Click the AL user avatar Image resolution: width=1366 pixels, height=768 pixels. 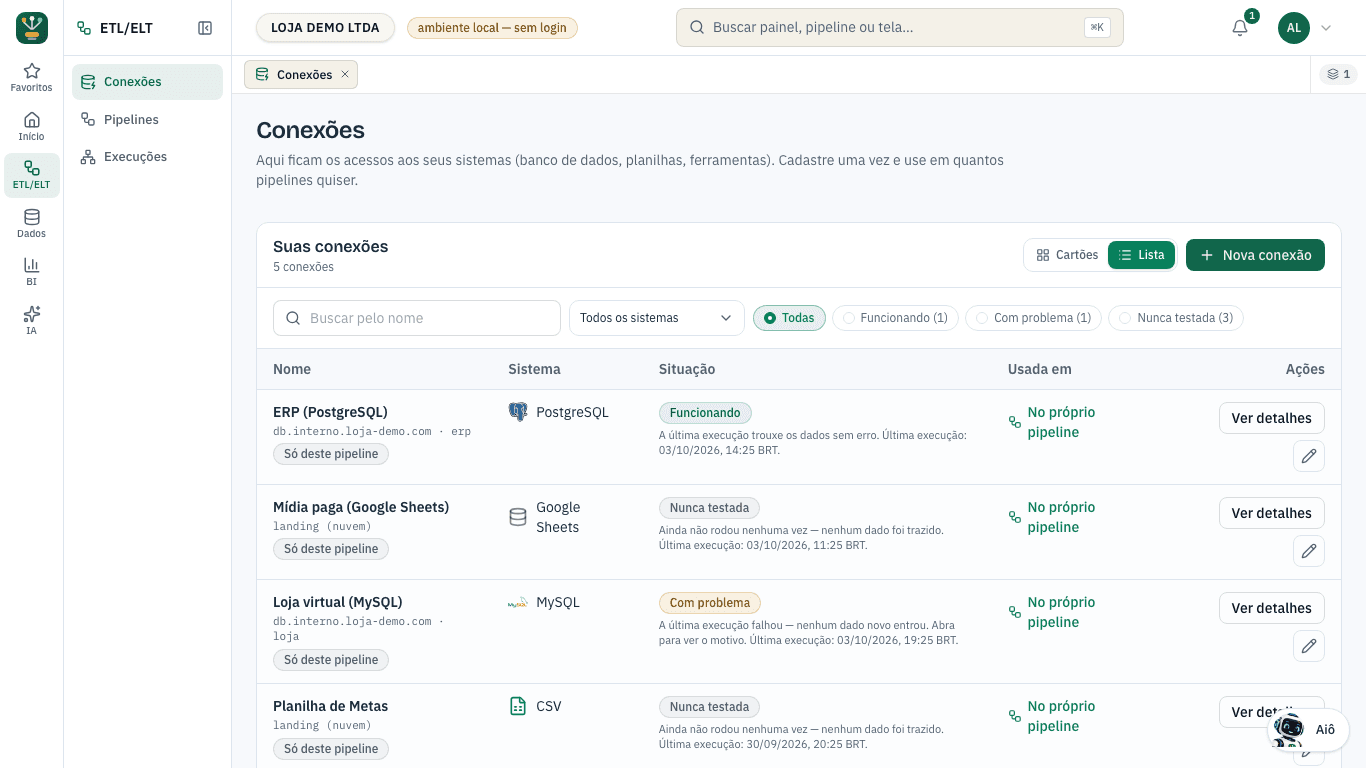click(x=1294, y=28)
